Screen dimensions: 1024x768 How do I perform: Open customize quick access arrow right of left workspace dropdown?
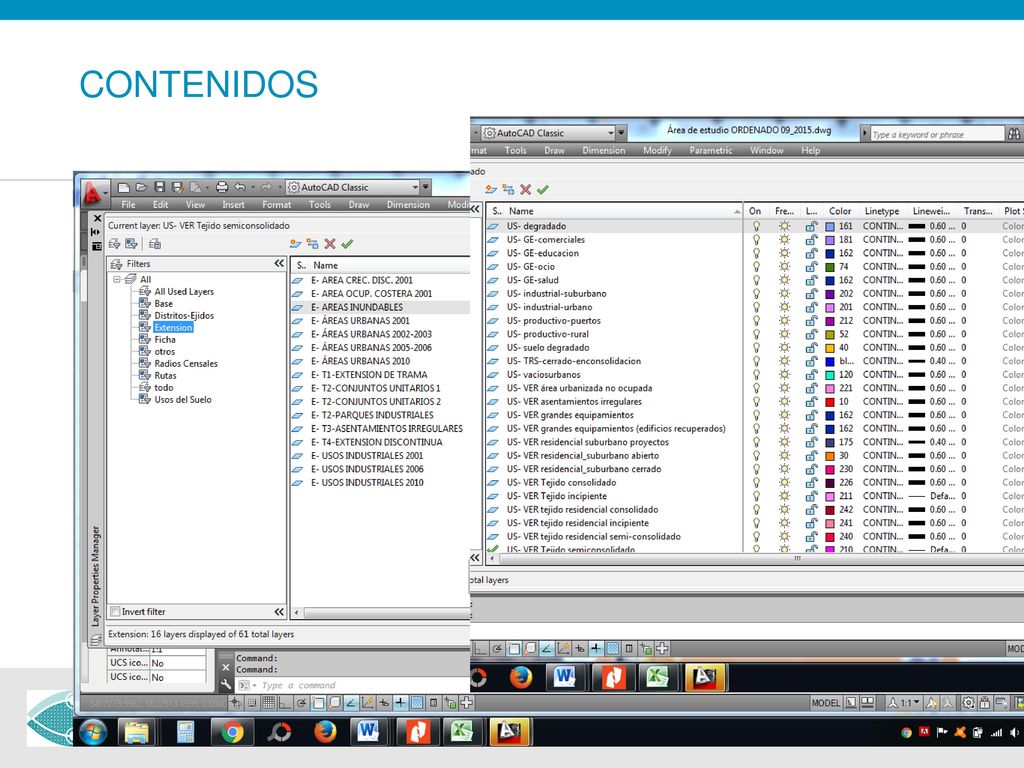[426, 187]
